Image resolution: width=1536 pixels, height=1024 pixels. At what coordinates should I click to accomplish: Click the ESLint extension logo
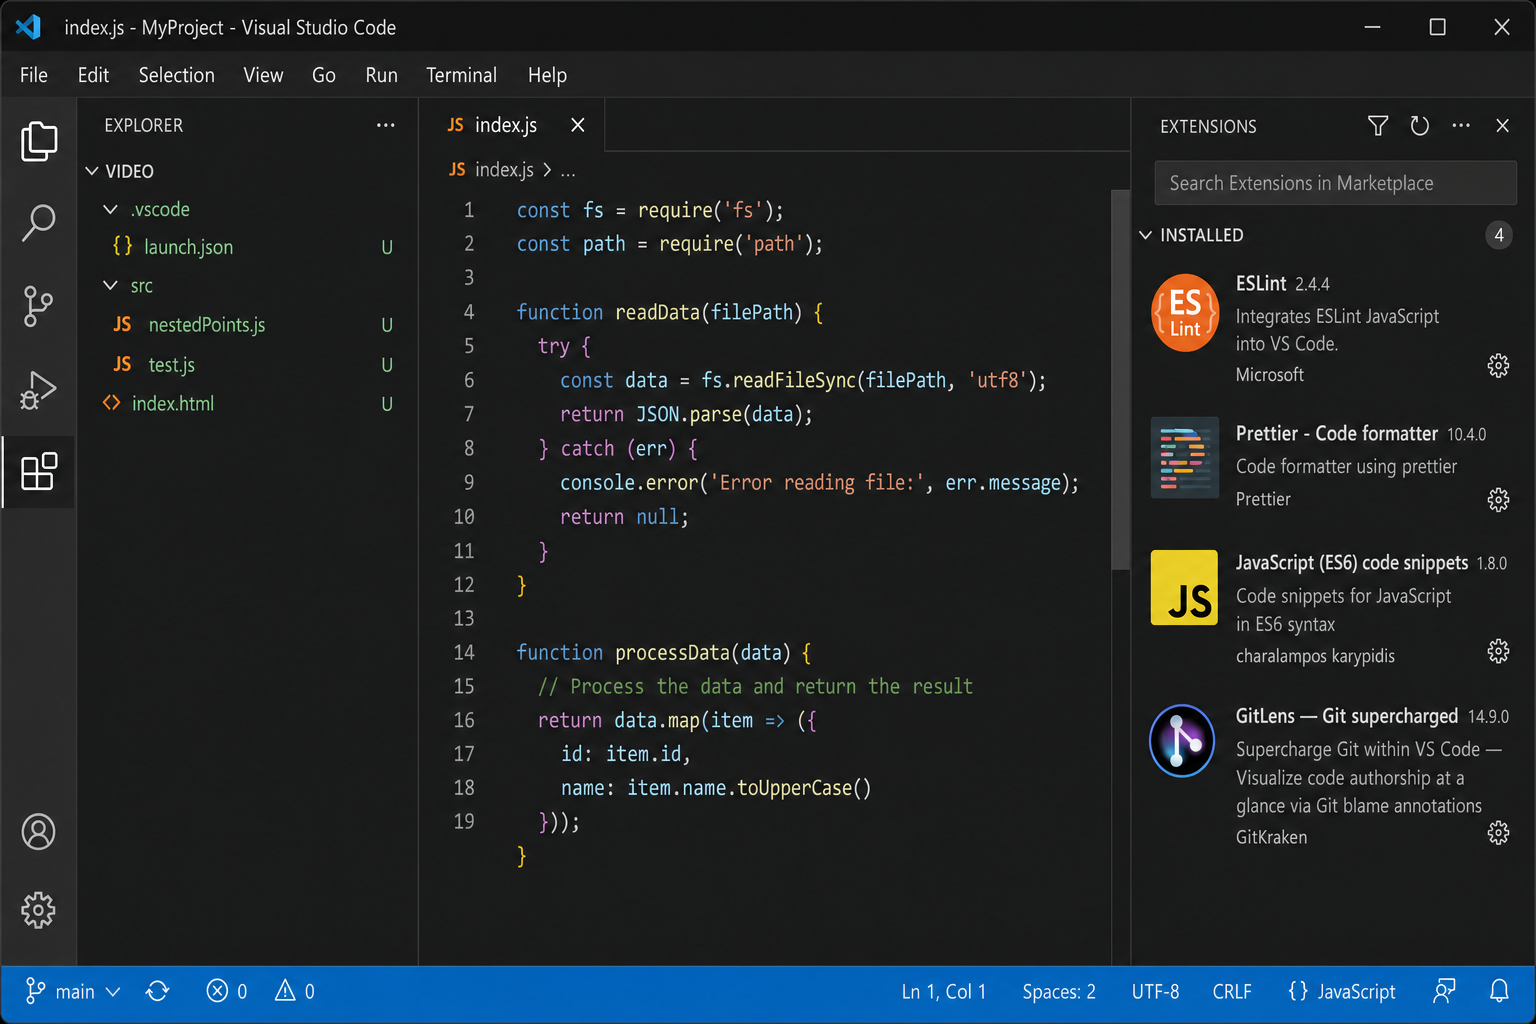point(1185,313)
